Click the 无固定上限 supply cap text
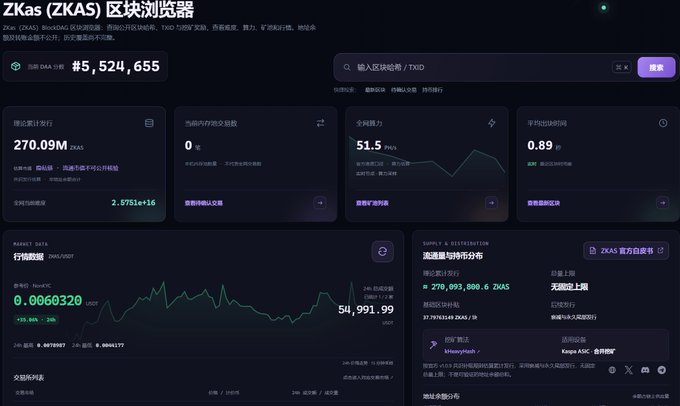This screenshot has height=406, width=680. point(569,287)
